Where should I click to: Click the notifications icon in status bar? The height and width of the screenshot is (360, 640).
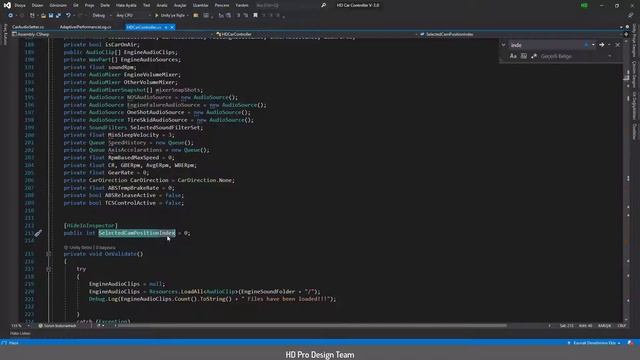631,343
